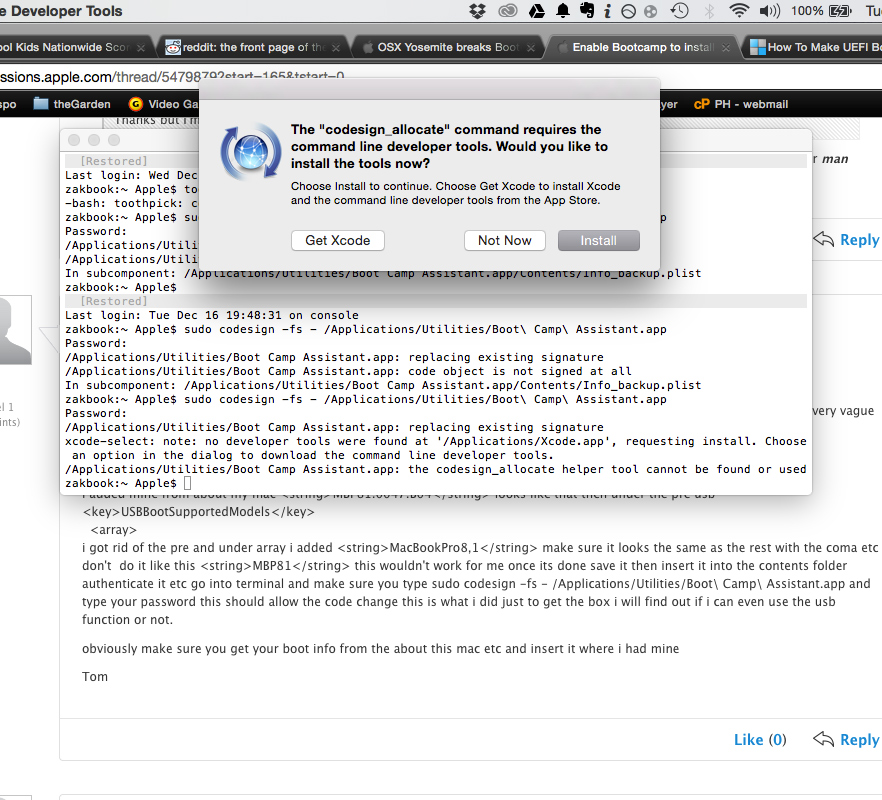
Task: Click the 100% battery percentage text
Action: click(x=807, y=11)
